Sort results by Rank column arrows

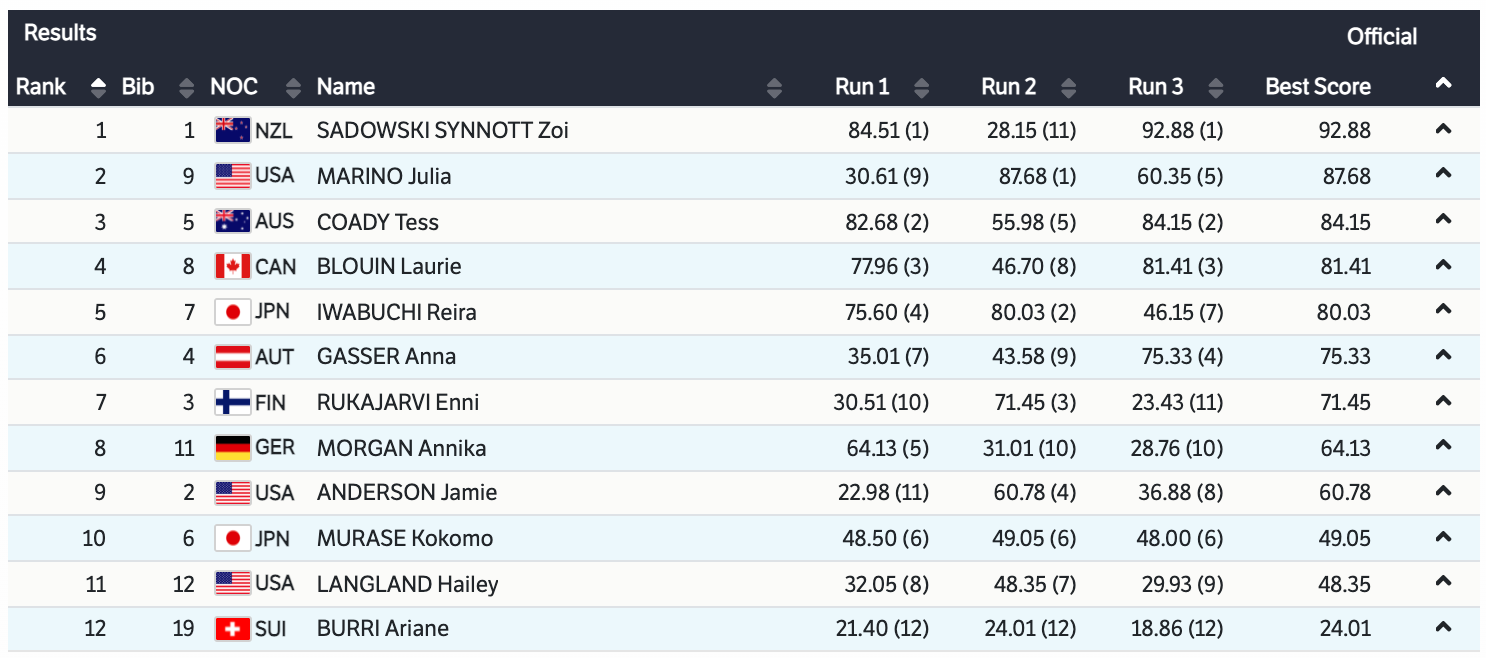[x=98, y=88]
